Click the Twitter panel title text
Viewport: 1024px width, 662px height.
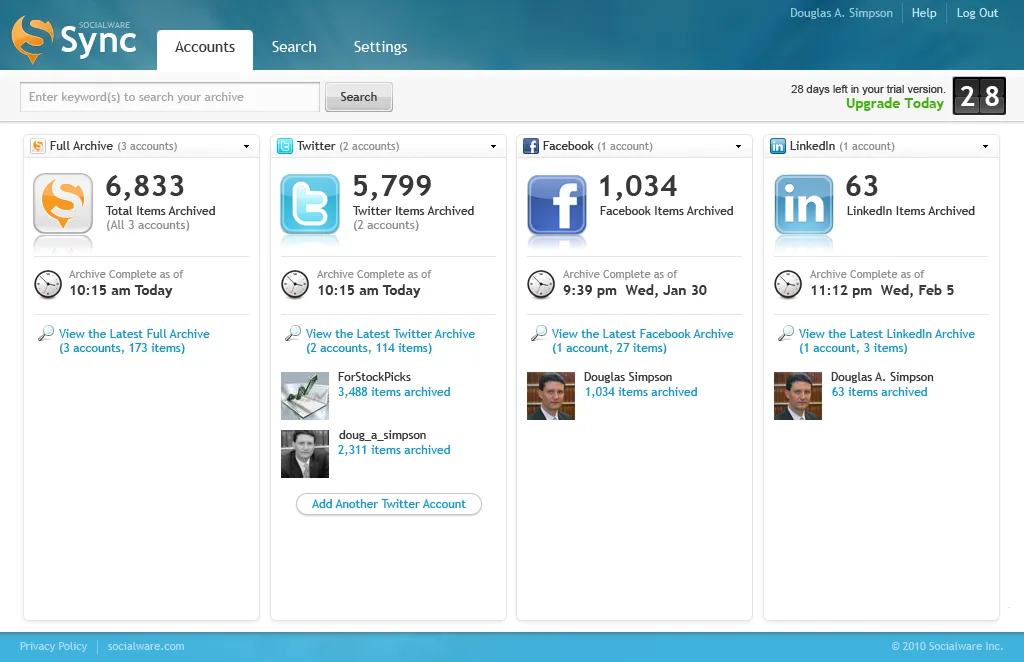(x=316, y=146)
